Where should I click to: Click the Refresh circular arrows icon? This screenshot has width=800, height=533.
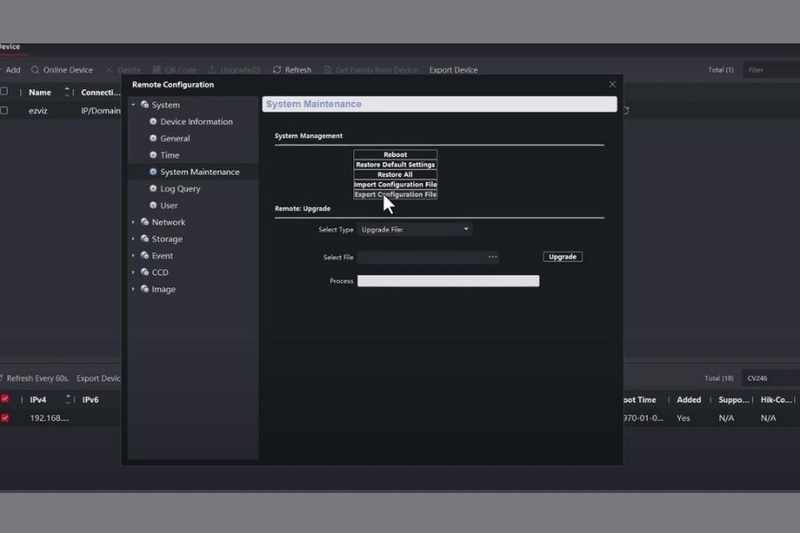277,70
